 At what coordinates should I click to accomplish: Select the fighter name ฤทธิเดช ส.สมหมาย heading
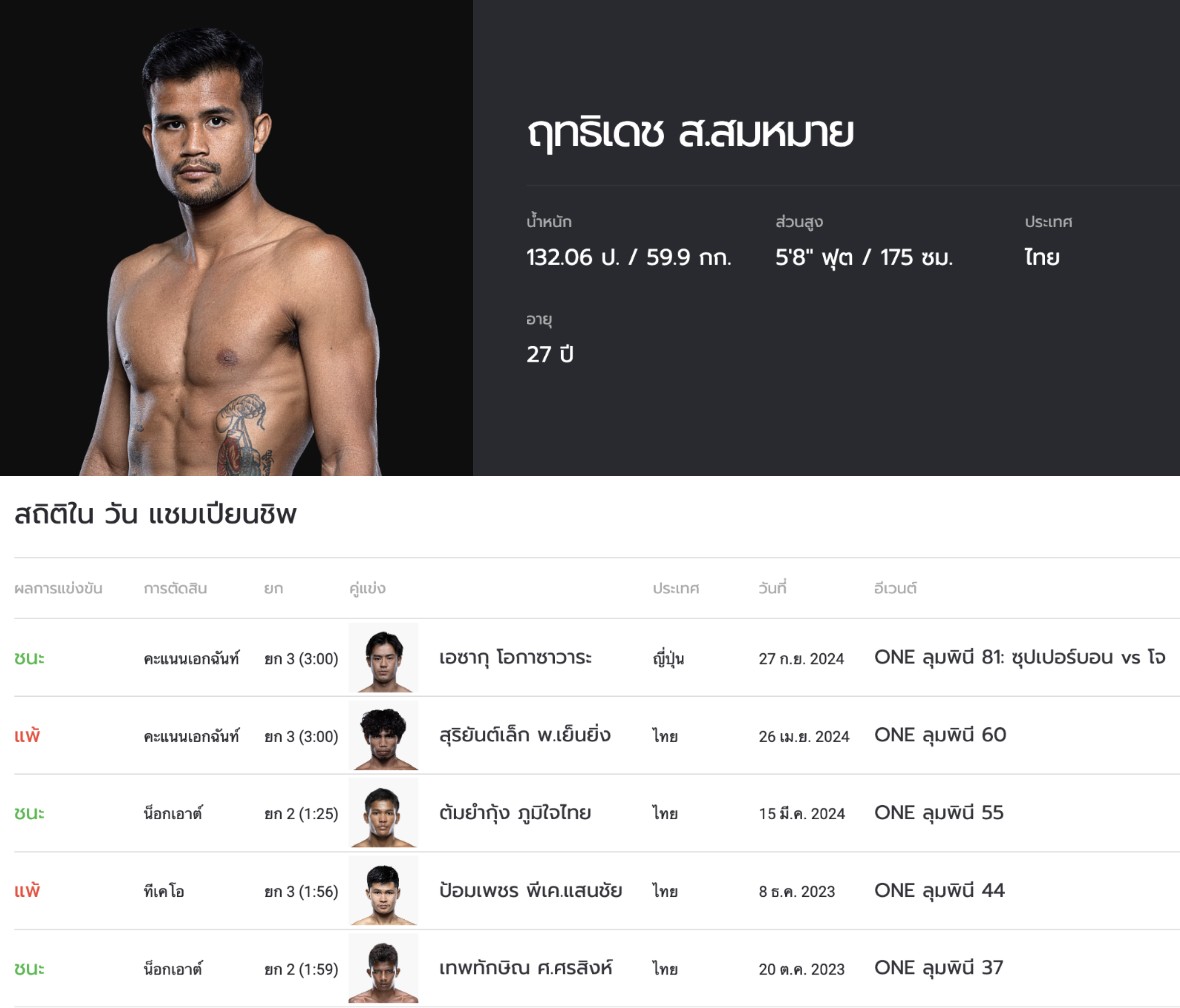point(690,133)
